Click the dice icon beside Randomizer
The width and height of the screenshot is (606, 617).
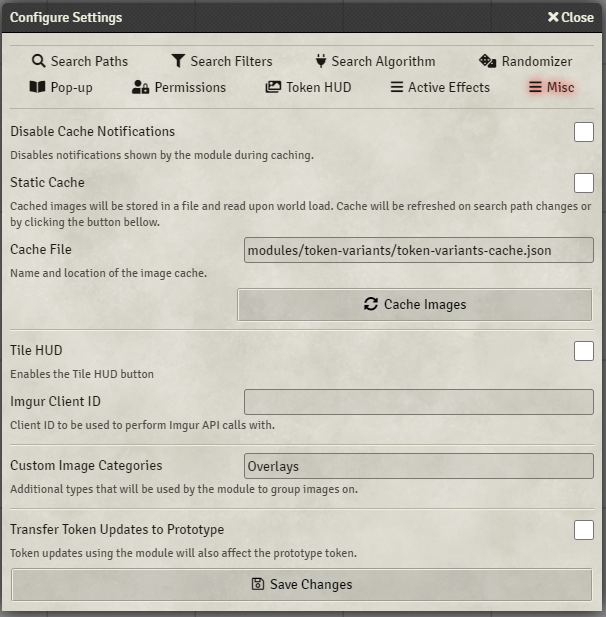click(x=487, y=61)
